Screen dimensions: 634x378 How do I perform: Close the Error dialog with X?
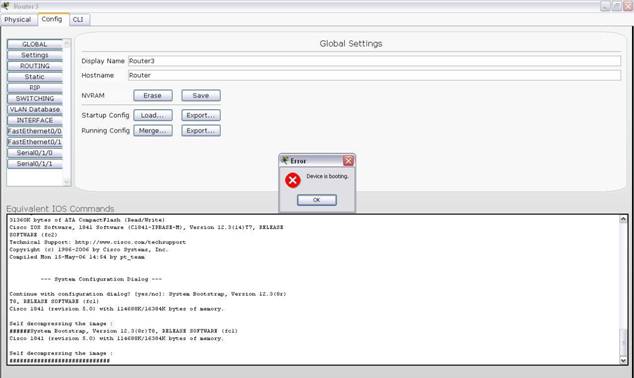tap(348, 161)
